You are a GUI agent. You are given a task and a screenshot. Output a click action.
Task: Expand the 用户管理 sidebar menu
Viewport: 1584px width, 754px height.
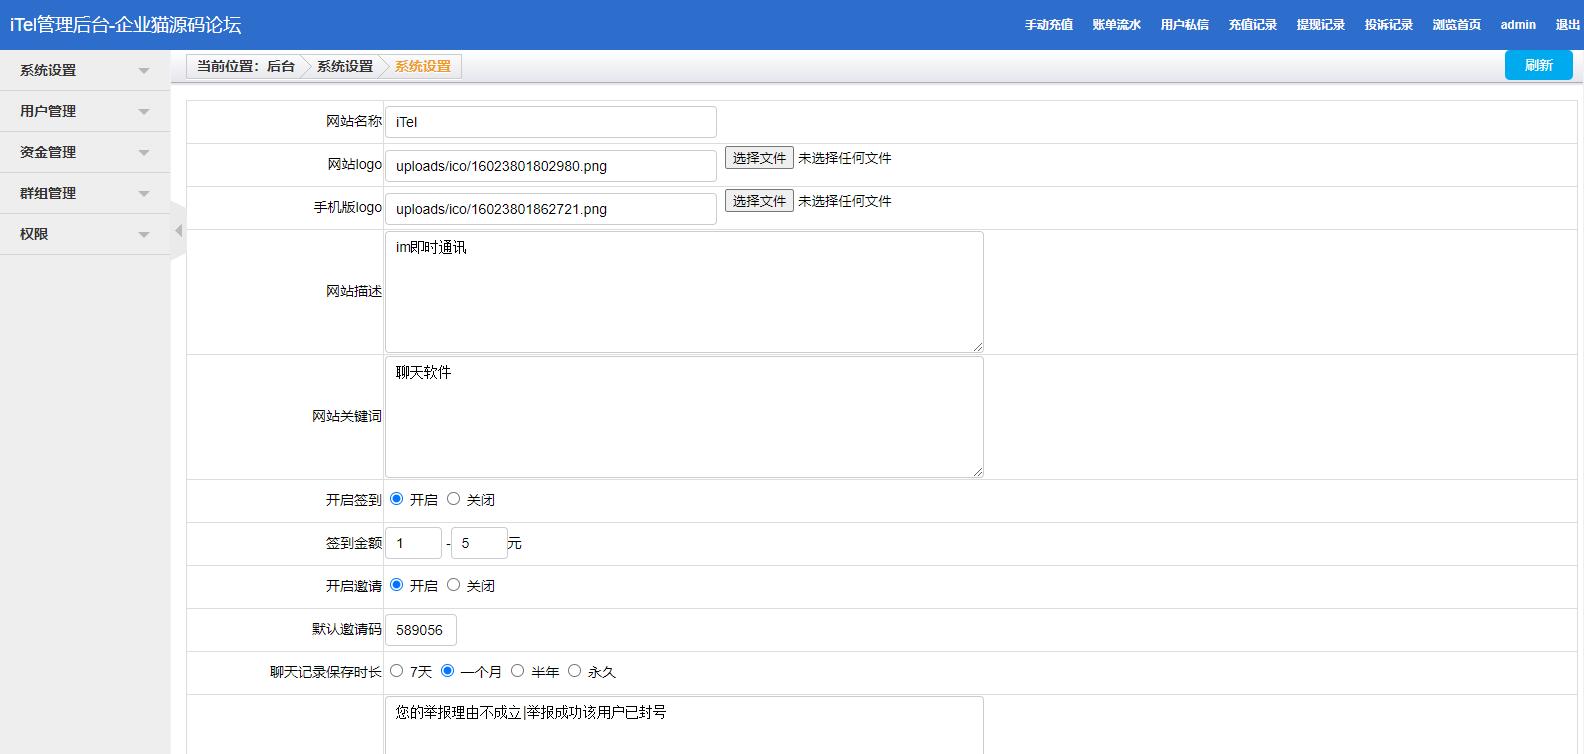pyautogui.click(x=84, y=111)
